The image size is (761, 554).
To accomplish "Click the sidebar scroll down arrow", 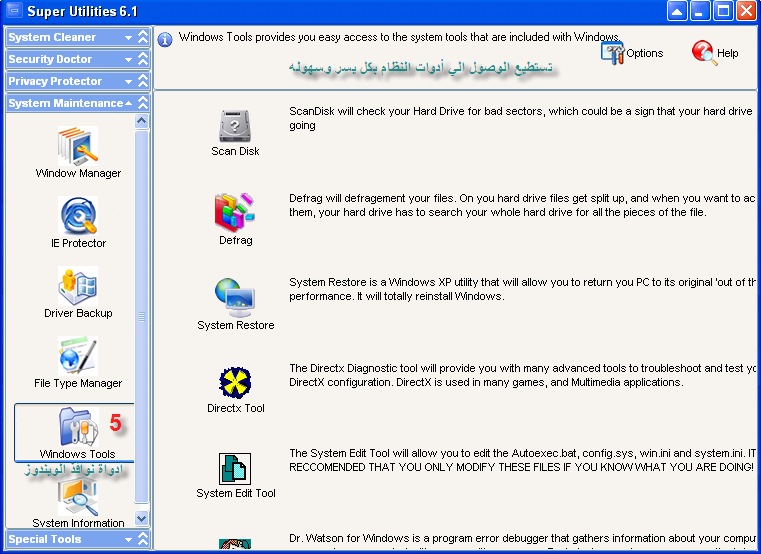I will point(141,518).
